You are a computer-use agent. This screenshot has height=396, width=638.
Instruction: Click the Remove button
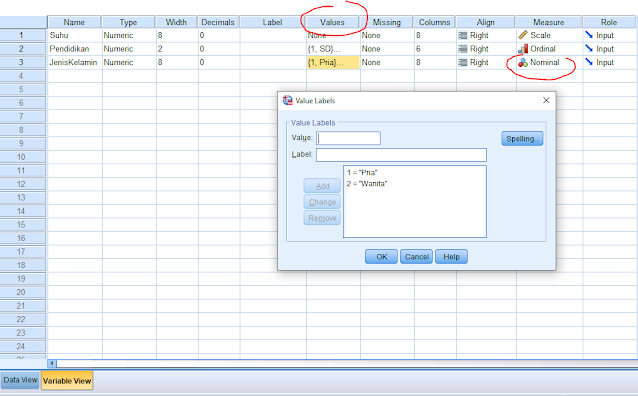pos(322,218)
